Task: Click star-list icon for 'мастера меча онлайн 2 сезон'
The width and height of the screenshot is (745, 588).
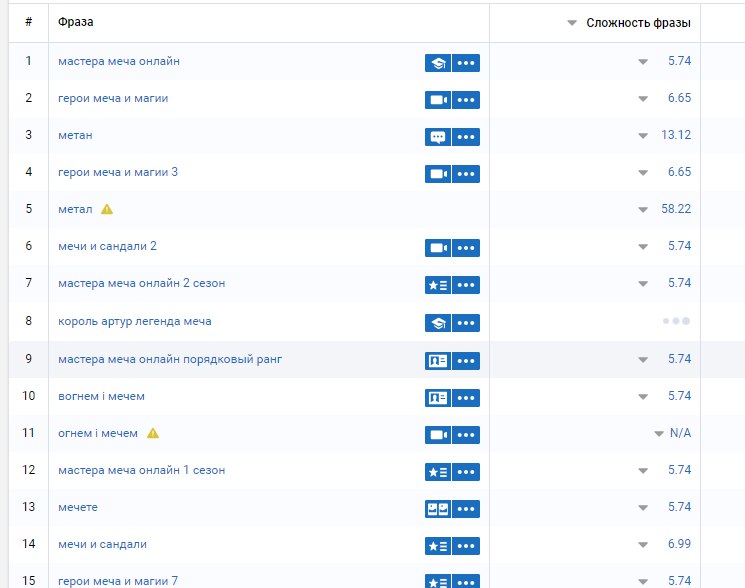Action: point(438,285)
